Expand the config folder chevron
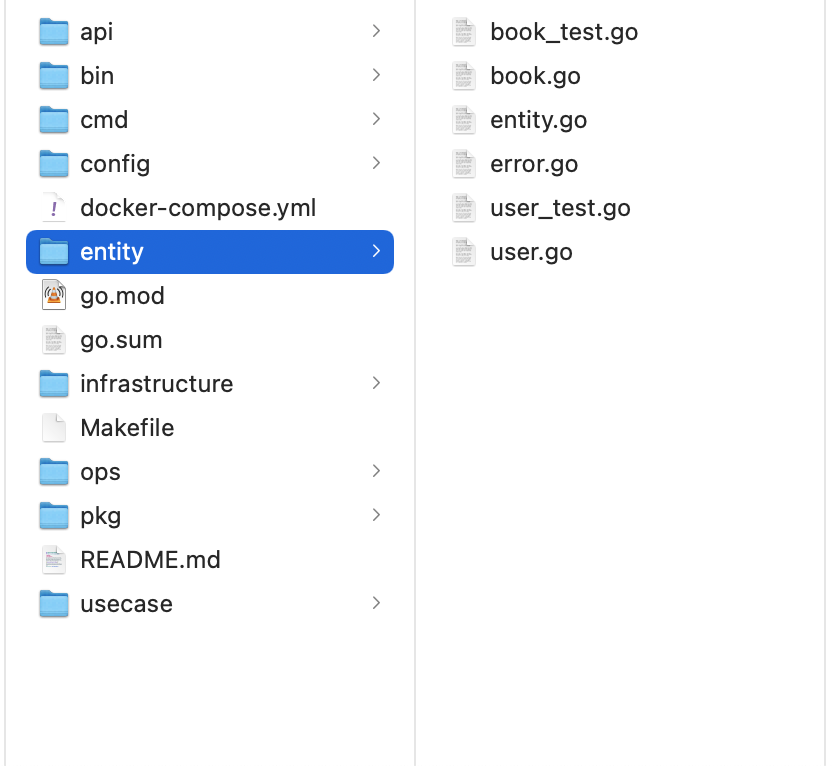This screenshot has width=832, height=766. pos(376,163)
